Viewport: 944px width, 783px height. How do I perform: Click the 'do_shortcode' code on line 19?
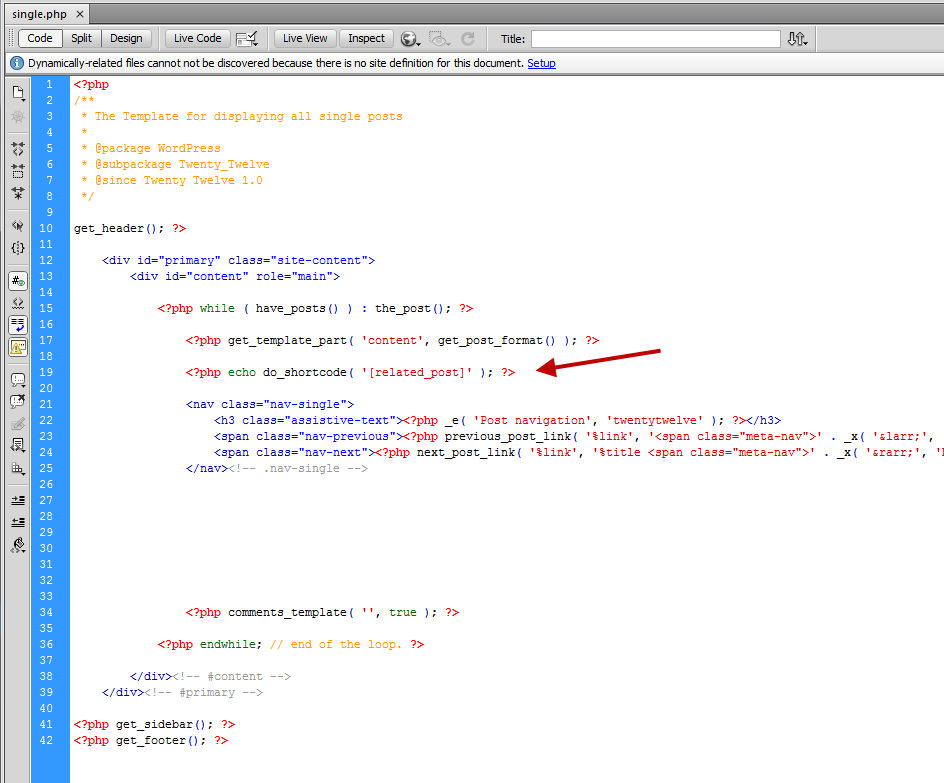click(x=305, y=372)
